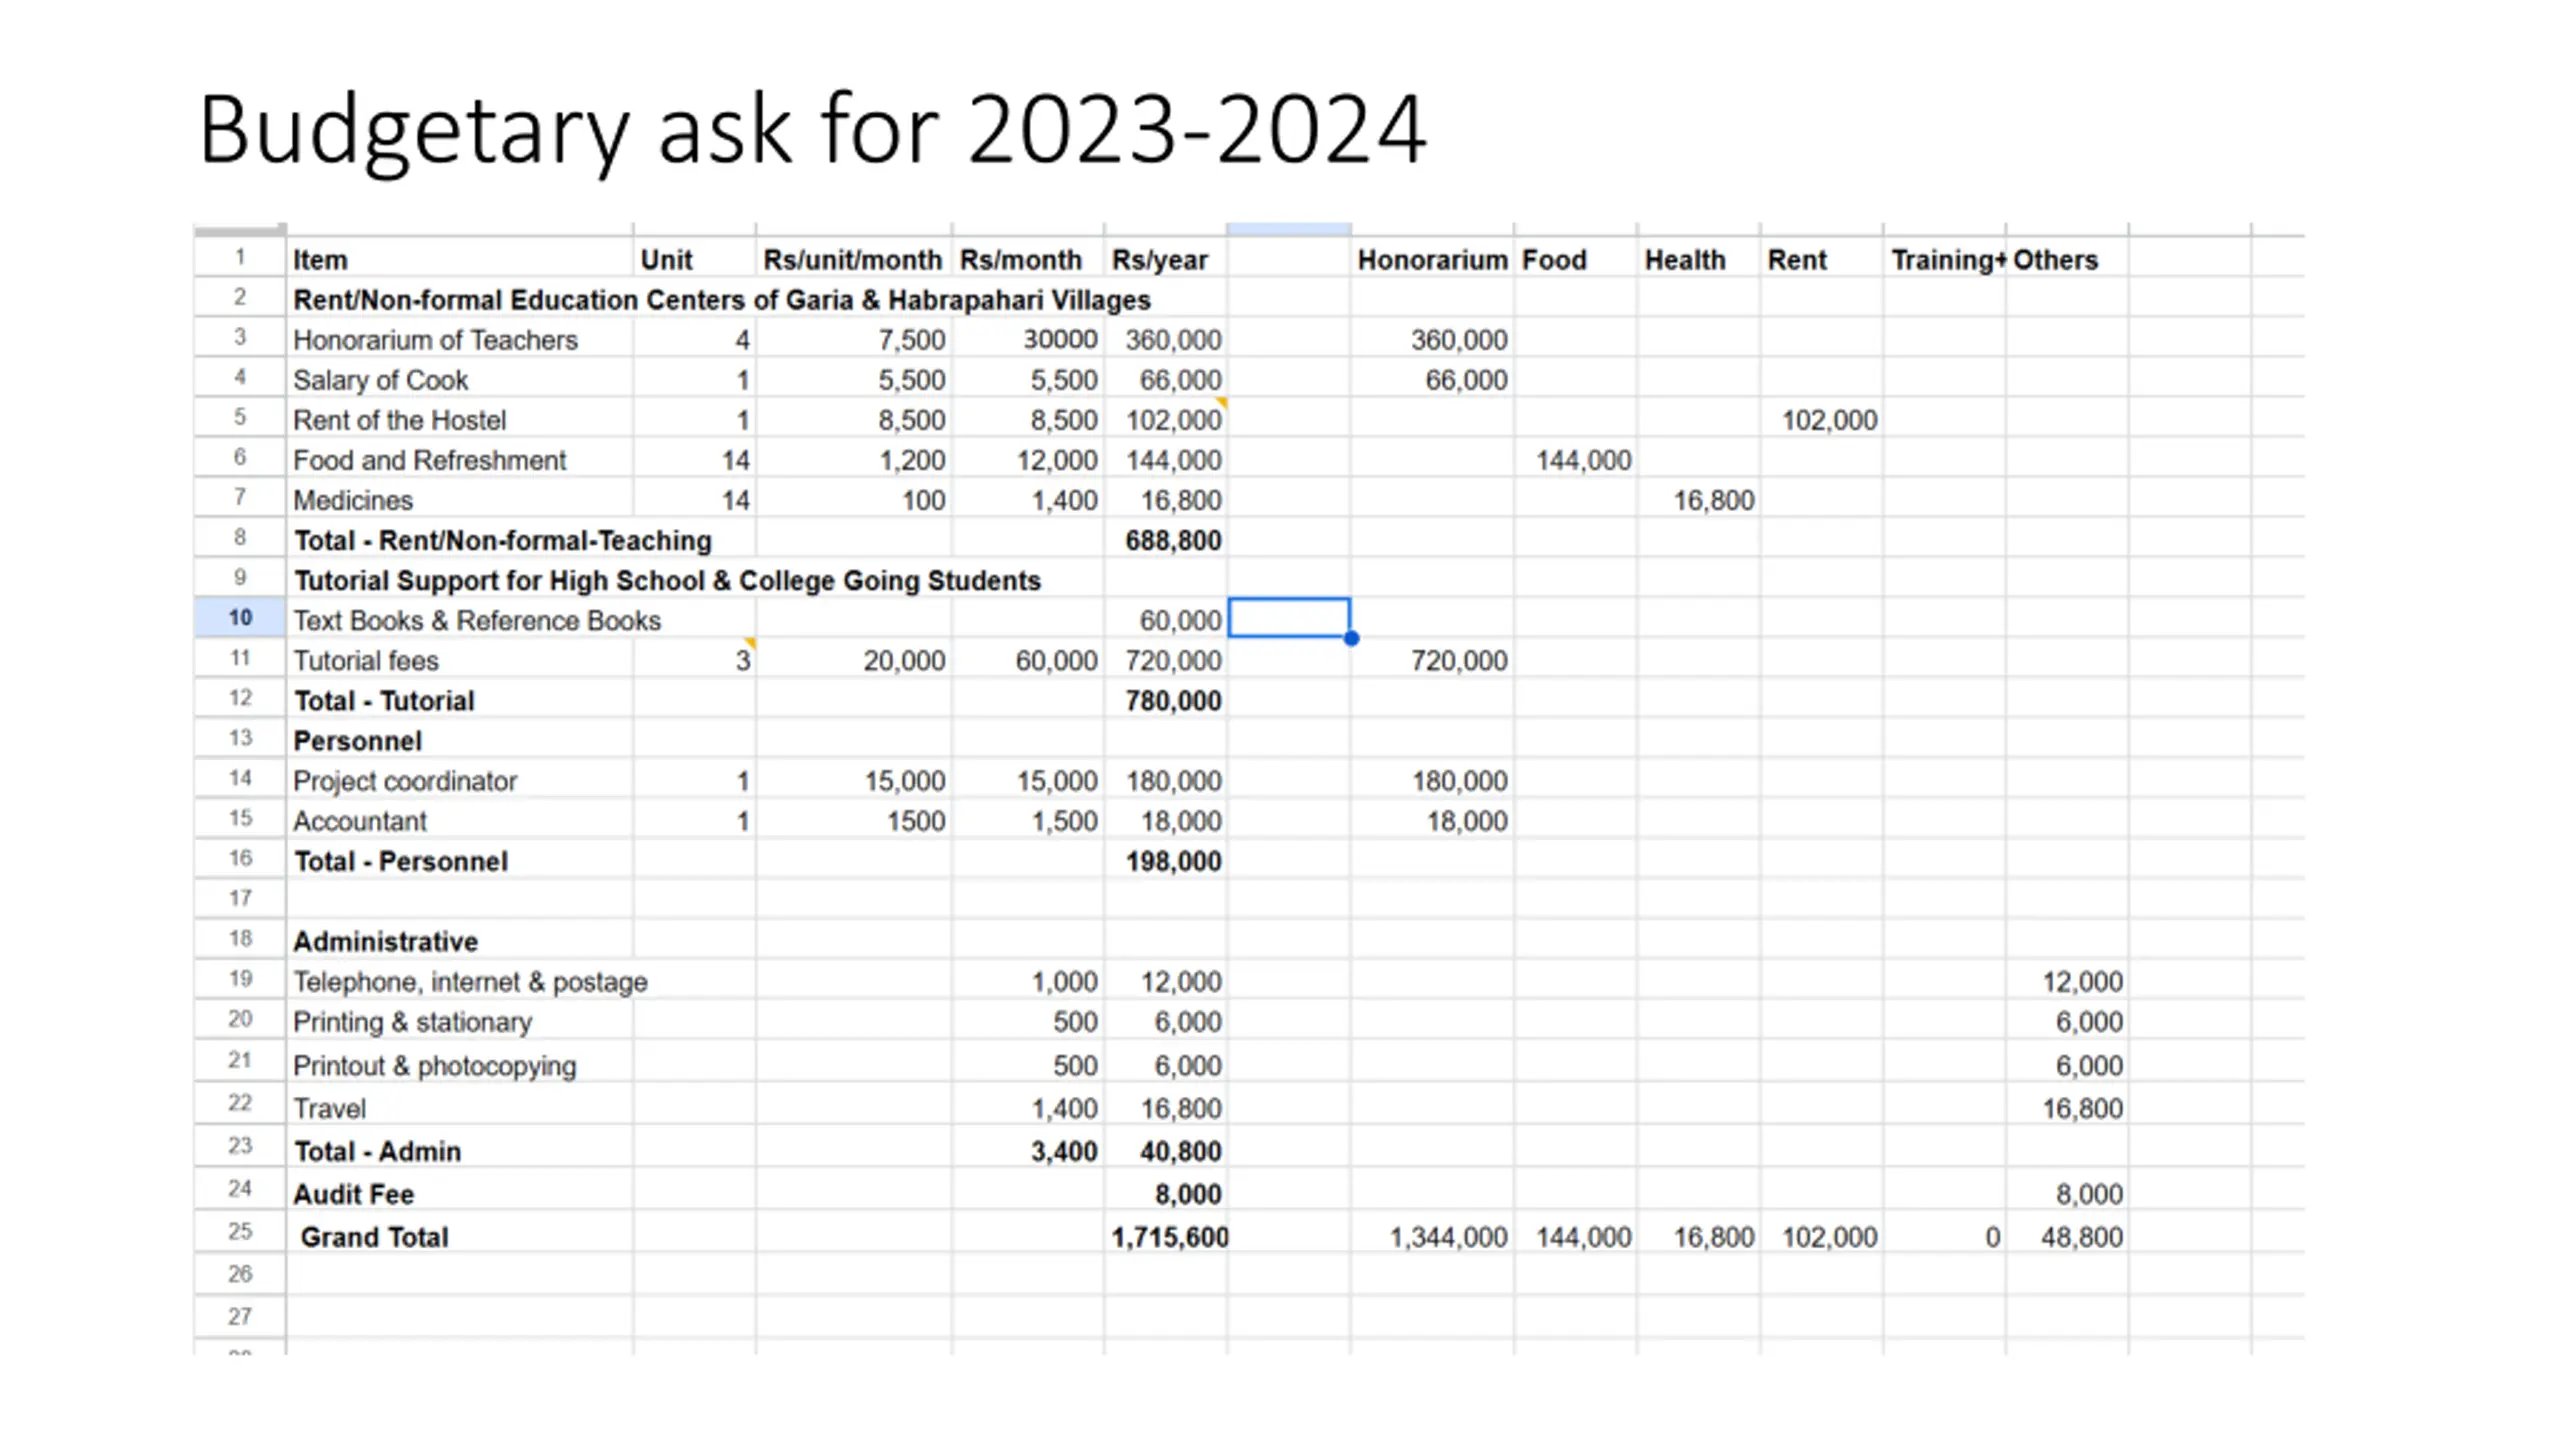
Task: Click the 780,000 total cell
Action: click(1166, 700)
